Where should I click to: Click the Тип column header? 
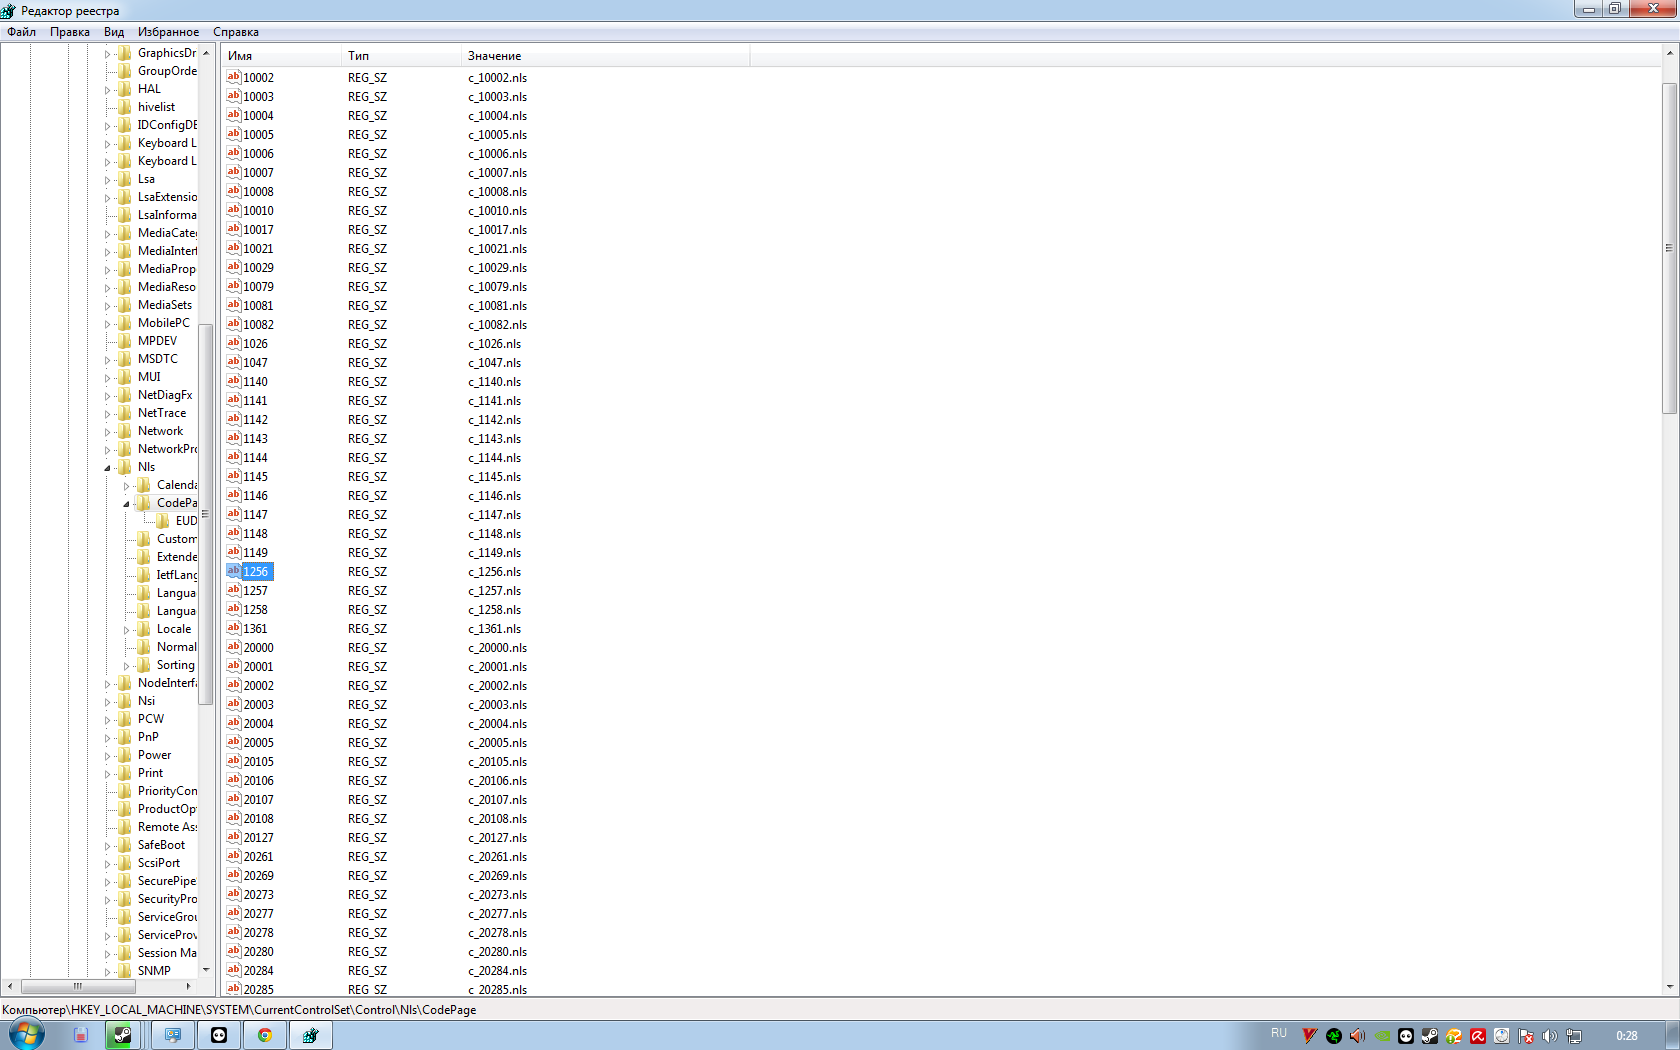[x=358, y=56]
